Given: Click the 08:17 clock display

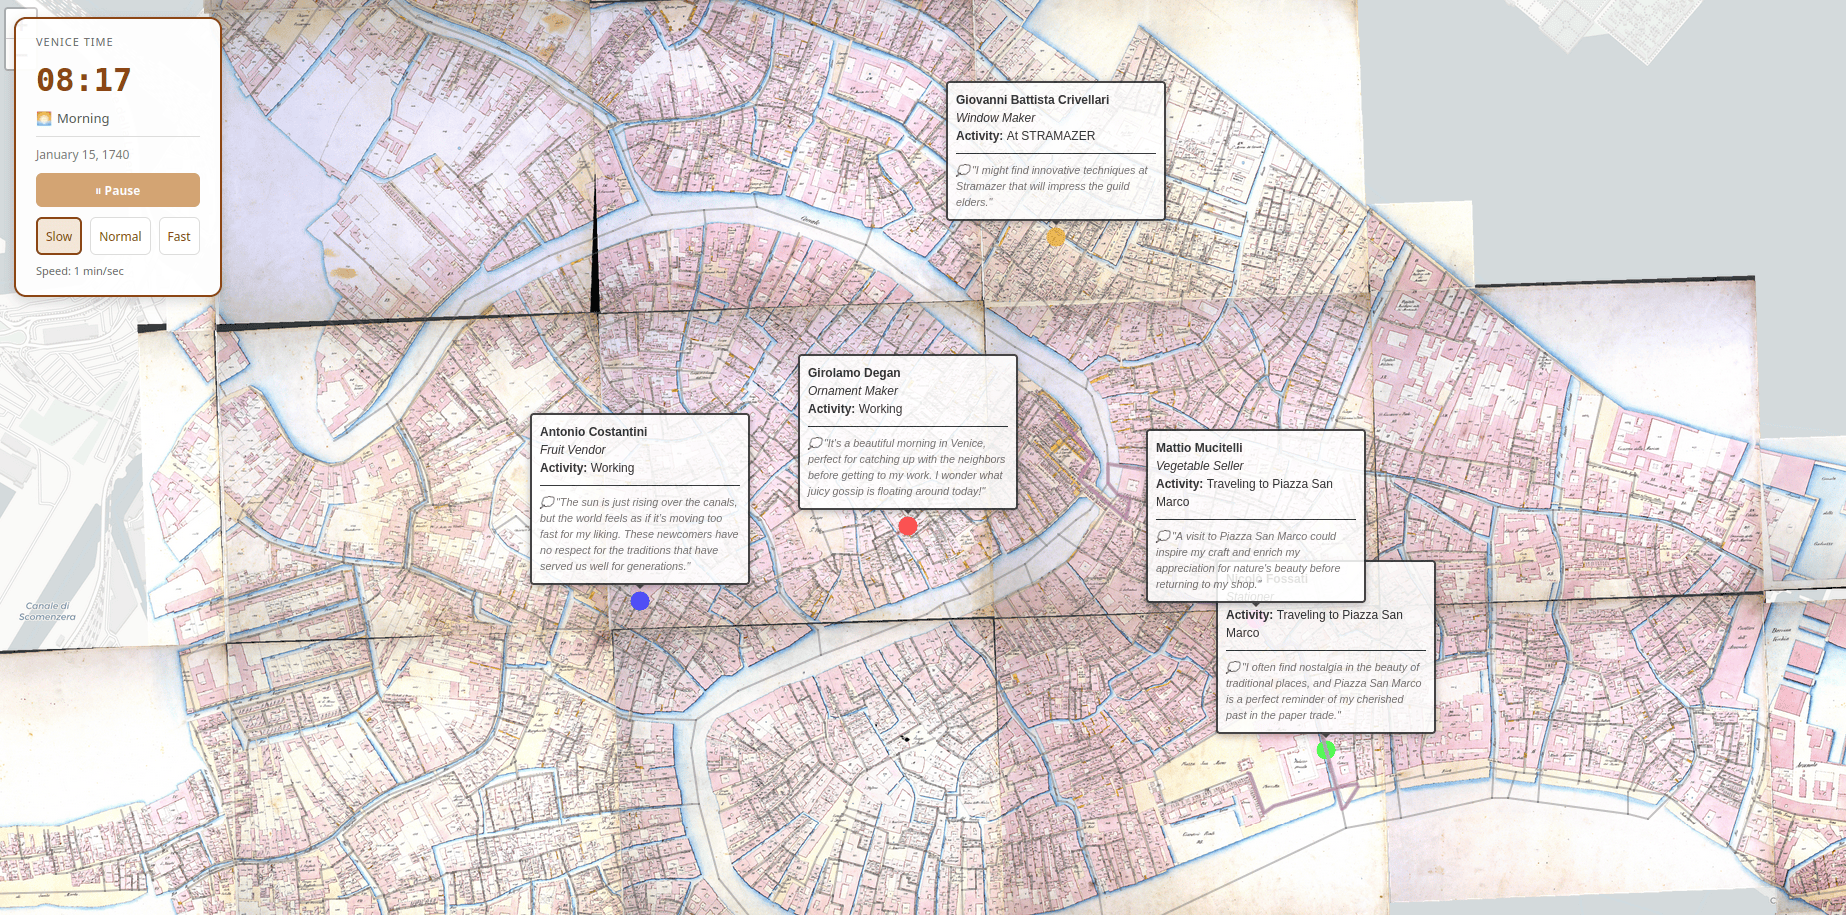Looking at the screenshot, I should click(x=84, y=80).
